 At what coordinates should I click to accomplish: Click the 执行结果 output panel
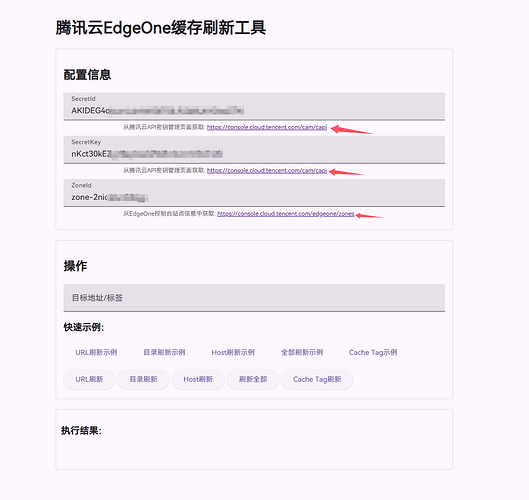tap(254, 439)
